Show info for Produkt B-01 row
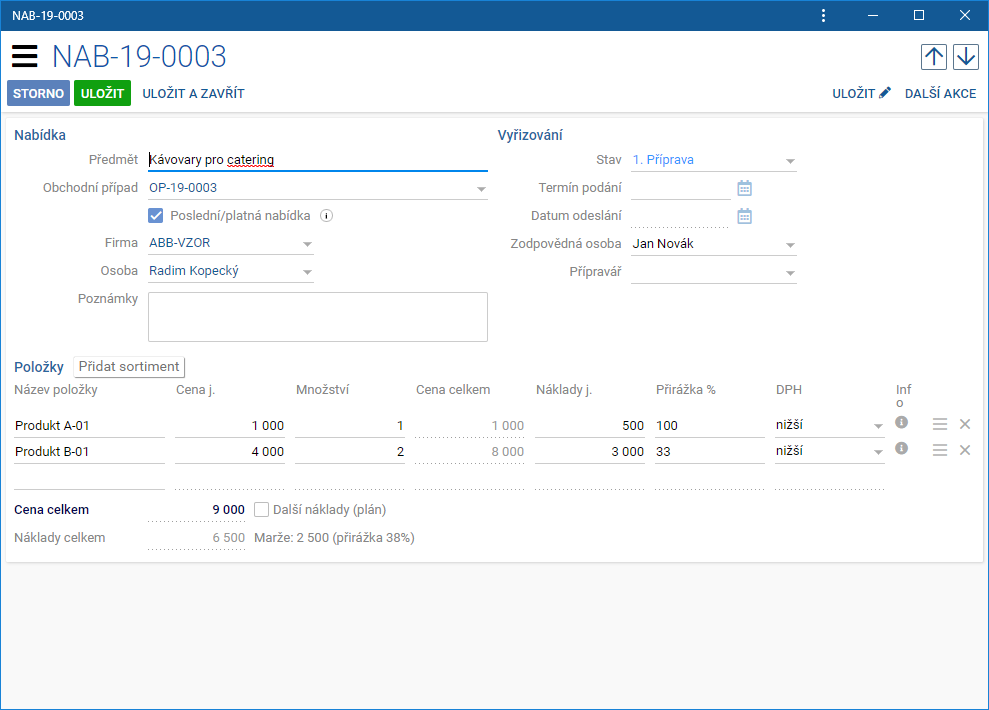Image resolution: width=989 pixels, height=710 pixels. (x=901, y=448)
